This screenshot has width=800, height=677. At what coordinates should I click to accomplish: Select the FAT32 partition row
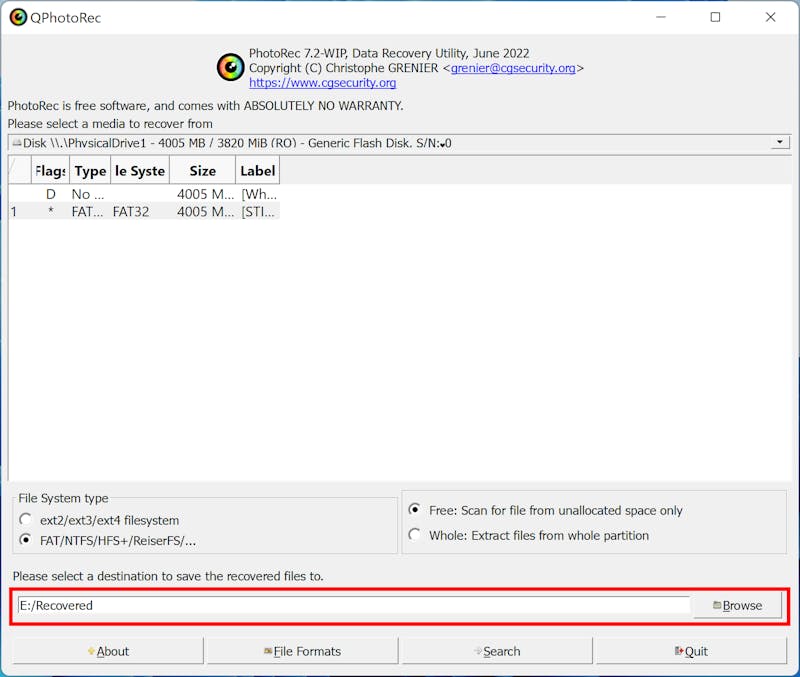(x=144, y=211)
